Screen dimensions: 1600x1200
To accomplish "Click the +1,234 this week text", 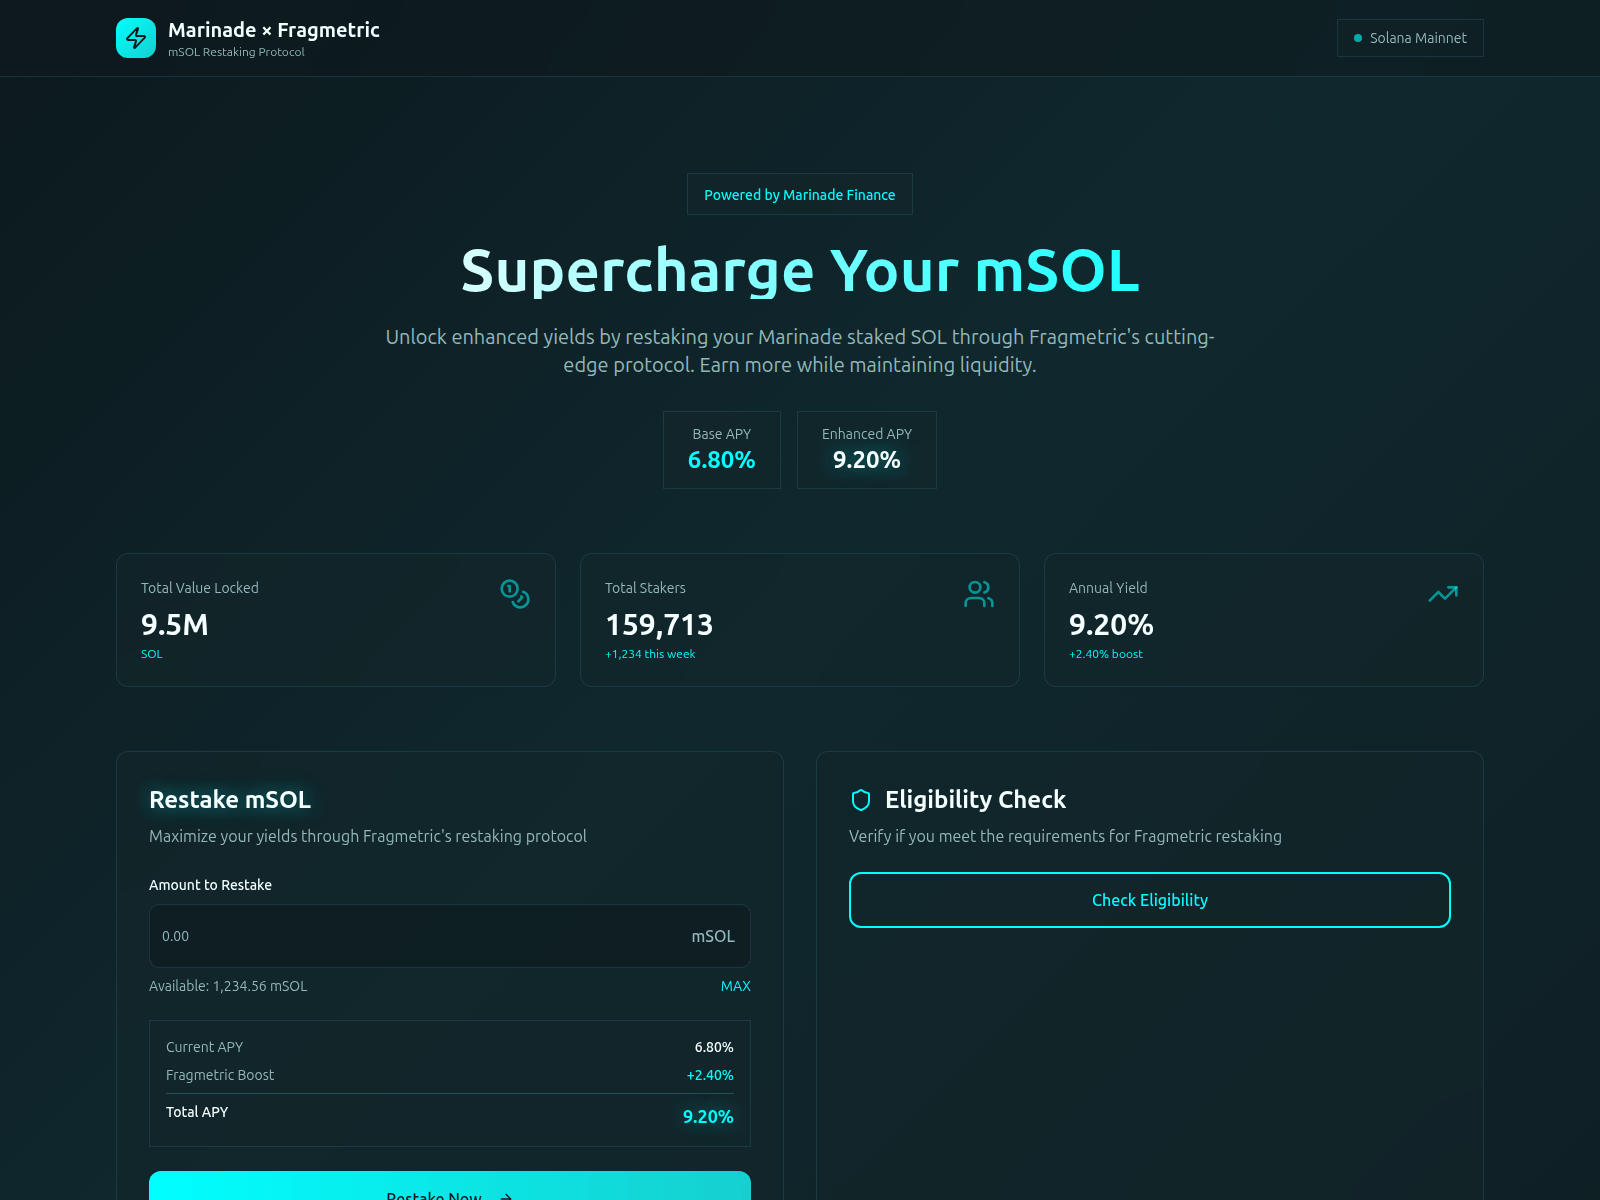I will pos(650,654).
